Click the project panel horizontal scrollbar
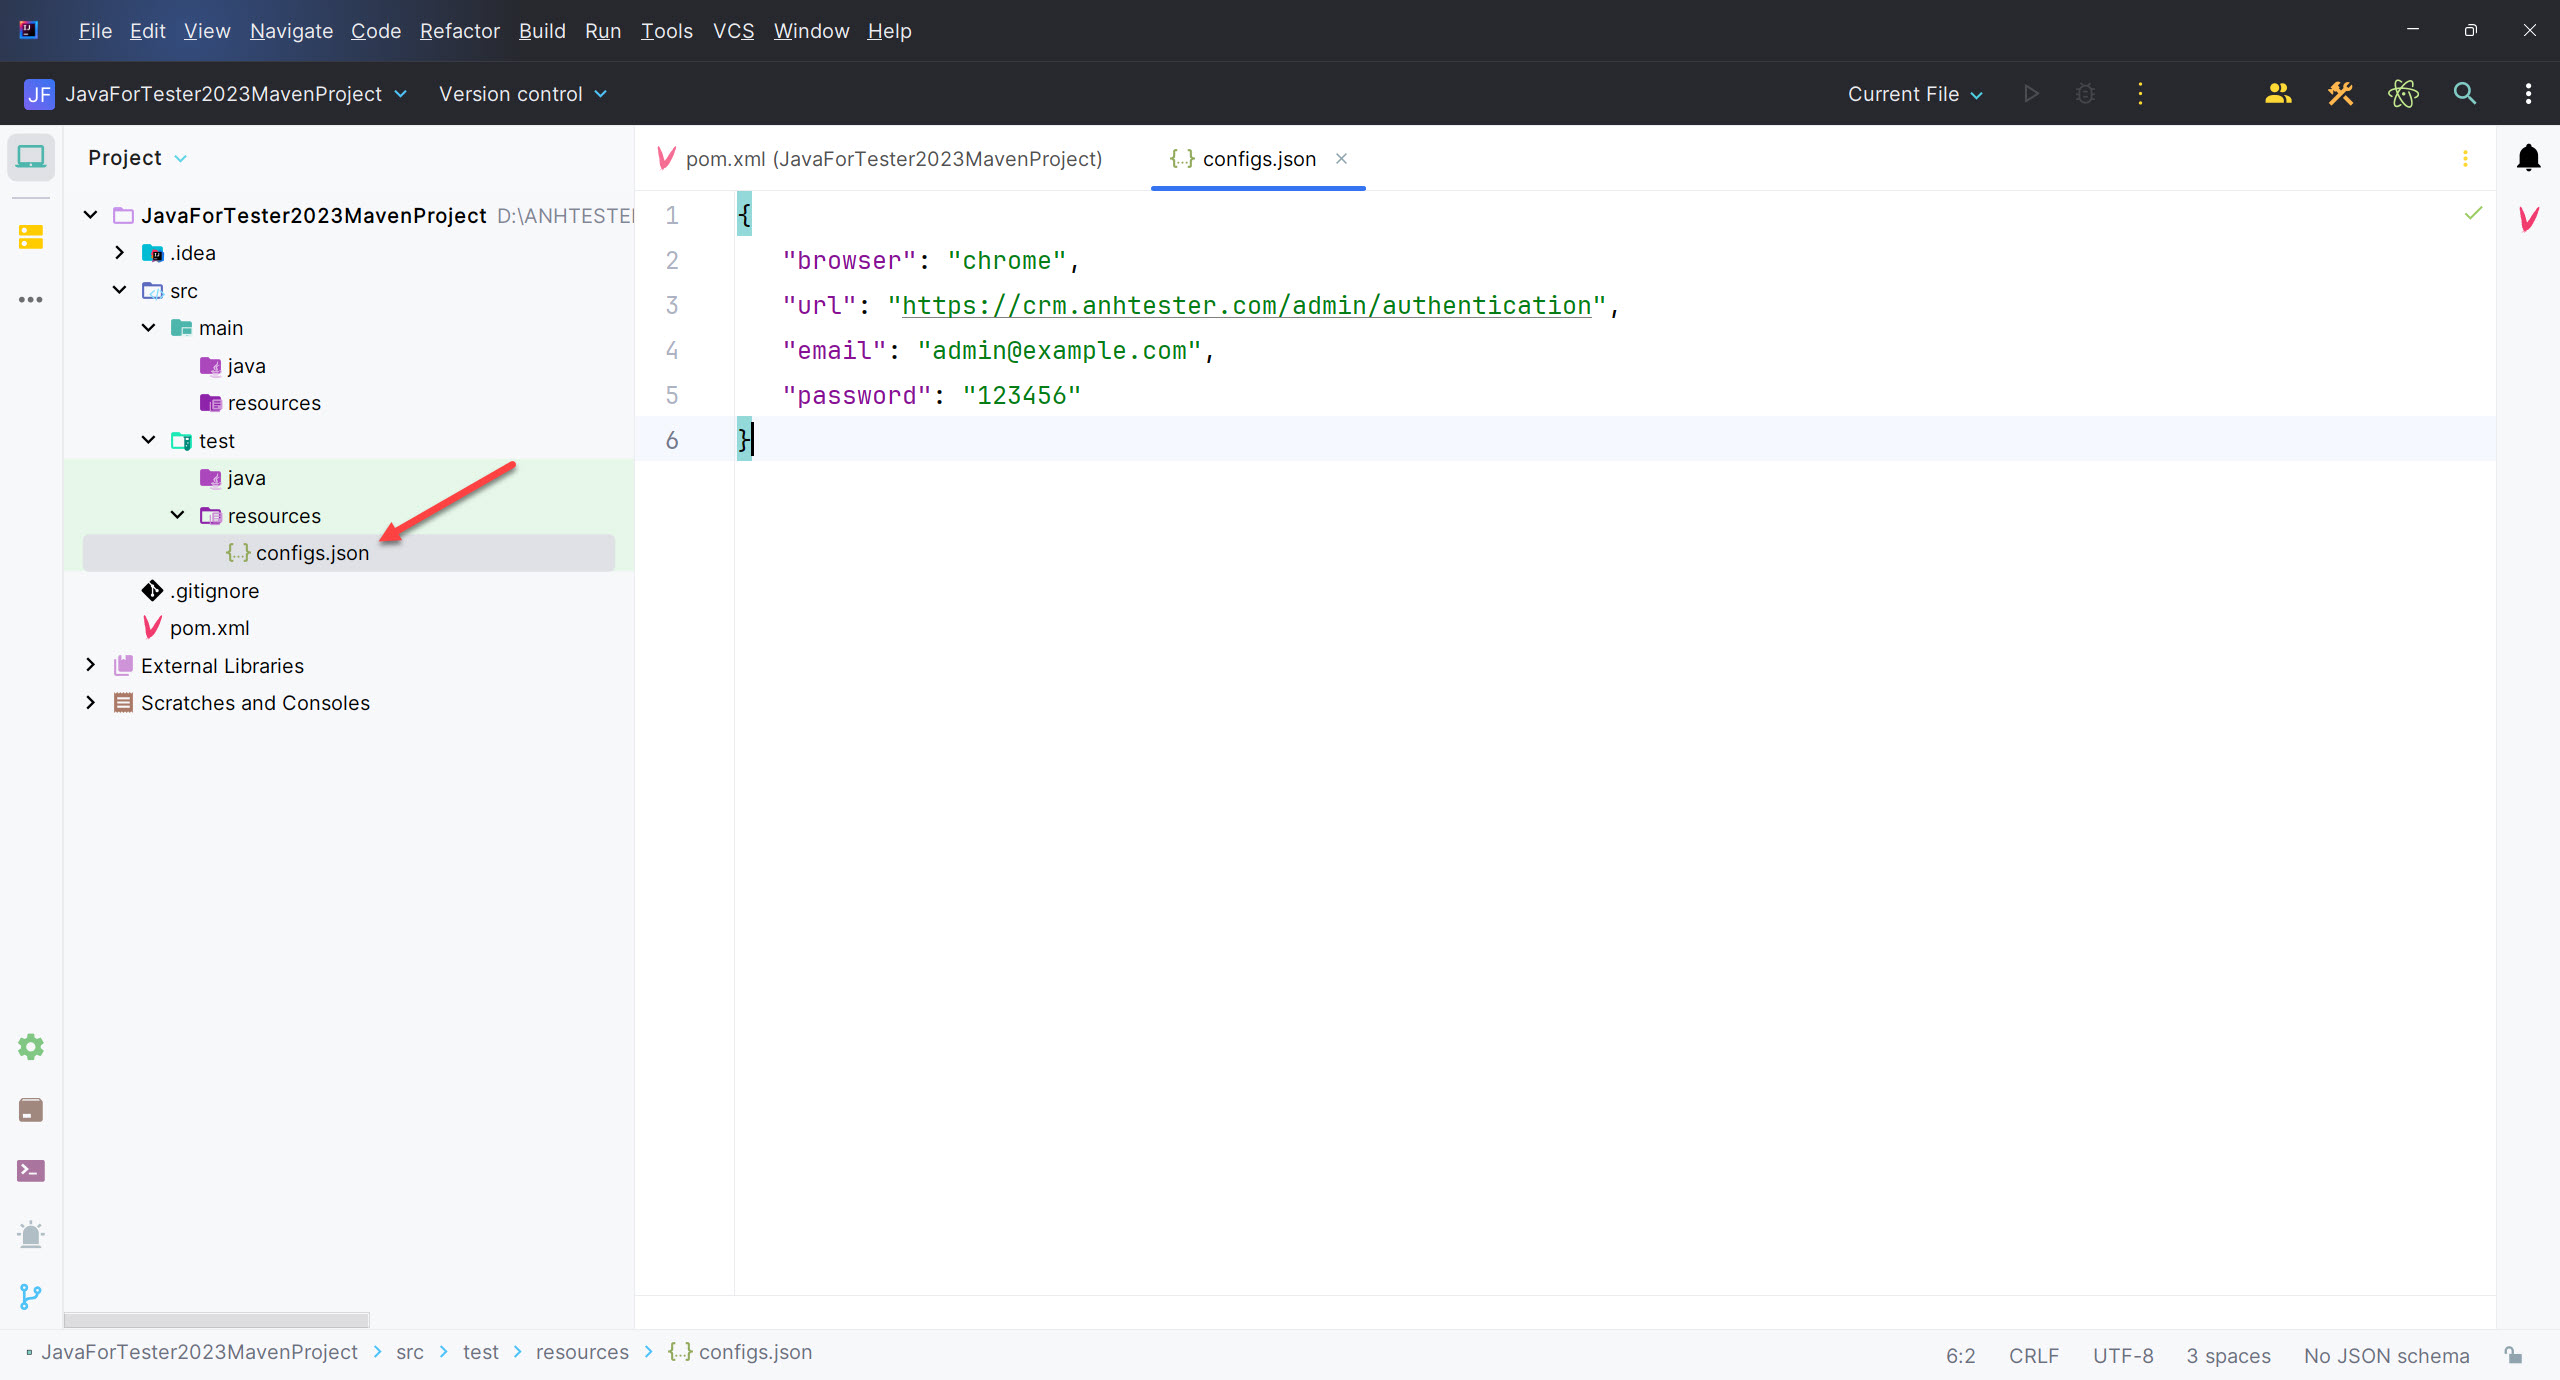 [x=217, y=1319]
